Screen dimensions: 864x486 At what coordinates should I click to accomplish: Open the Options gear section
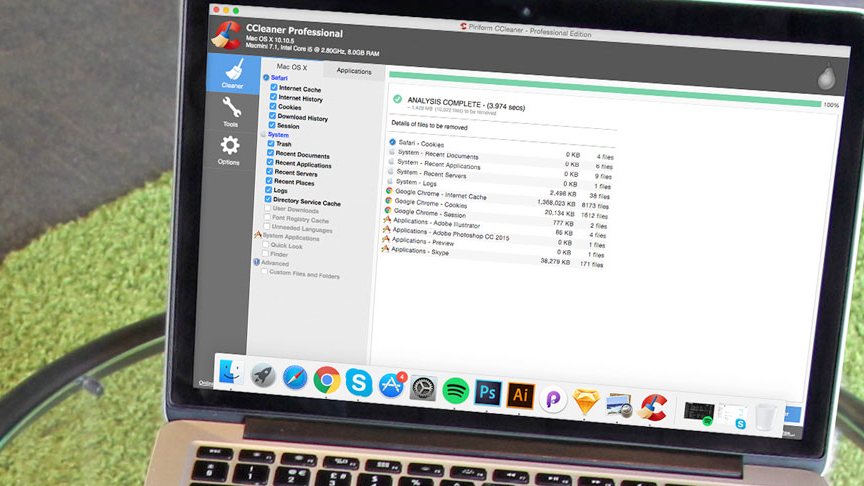pyautogui.click(x=229, y=150)
